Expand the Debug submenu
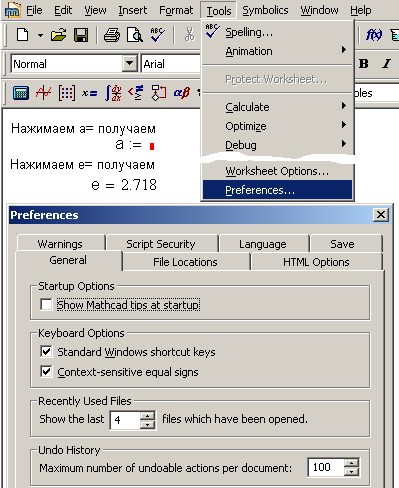 coord(278,145)
